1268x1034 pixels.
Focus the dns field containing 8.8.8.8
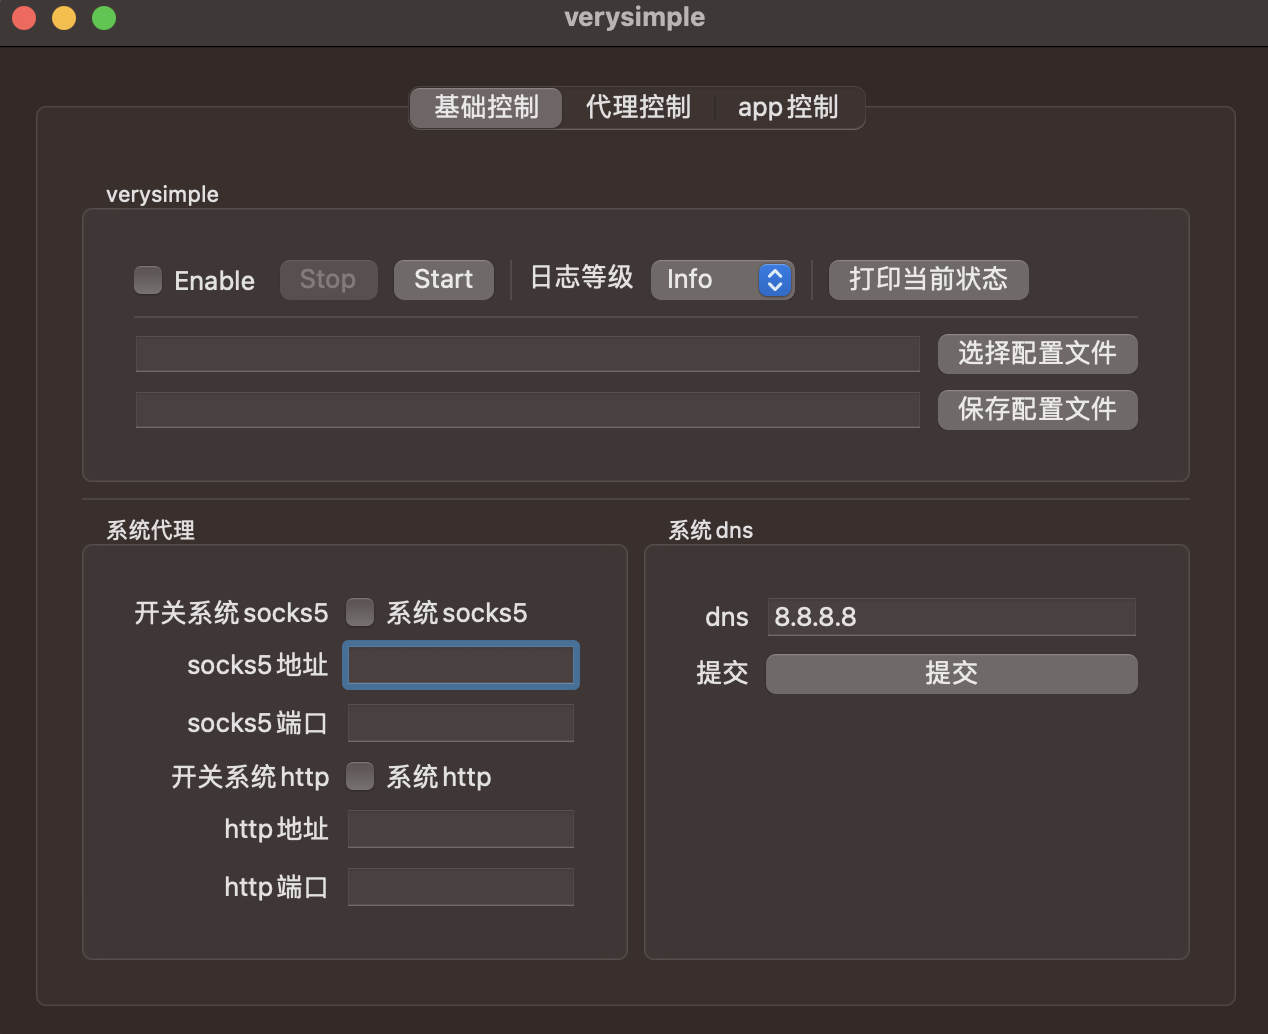pyautogui.click(x=951, y=617)
